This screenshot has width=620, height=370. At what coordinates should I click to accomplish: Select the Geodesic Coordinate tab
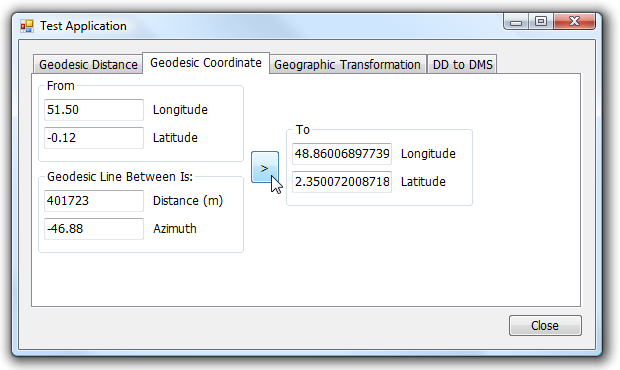pos(206,63)
